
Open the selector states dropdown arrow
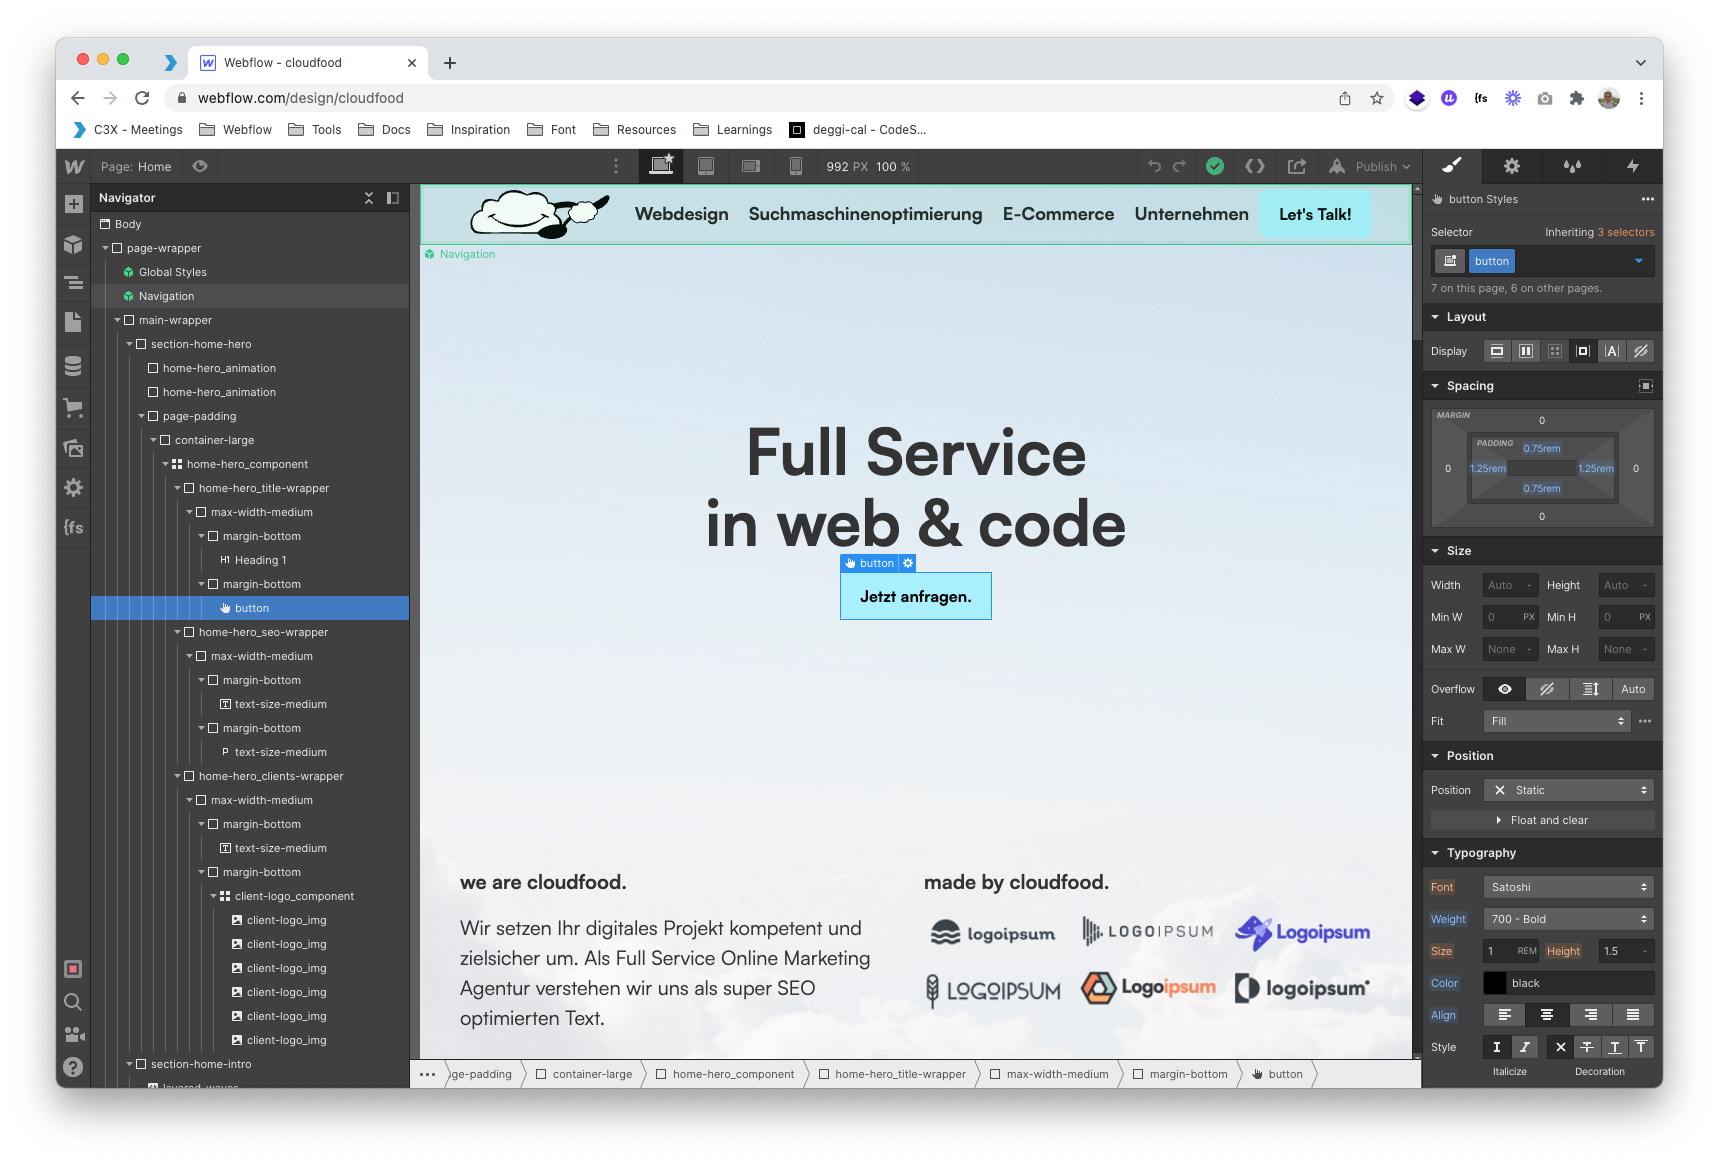coord(1639,261)
